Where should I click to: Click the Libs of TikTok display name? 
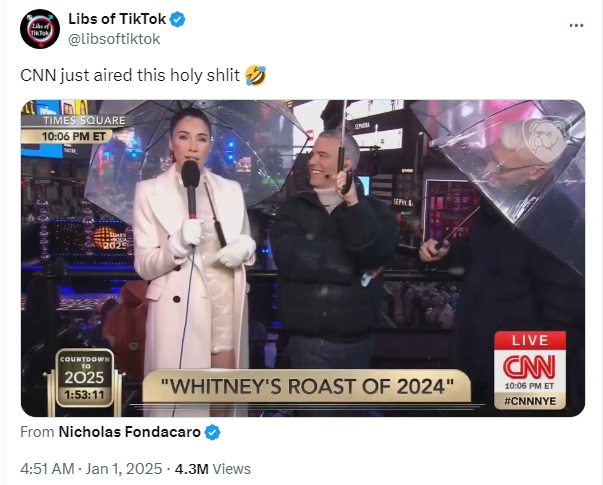117,19
